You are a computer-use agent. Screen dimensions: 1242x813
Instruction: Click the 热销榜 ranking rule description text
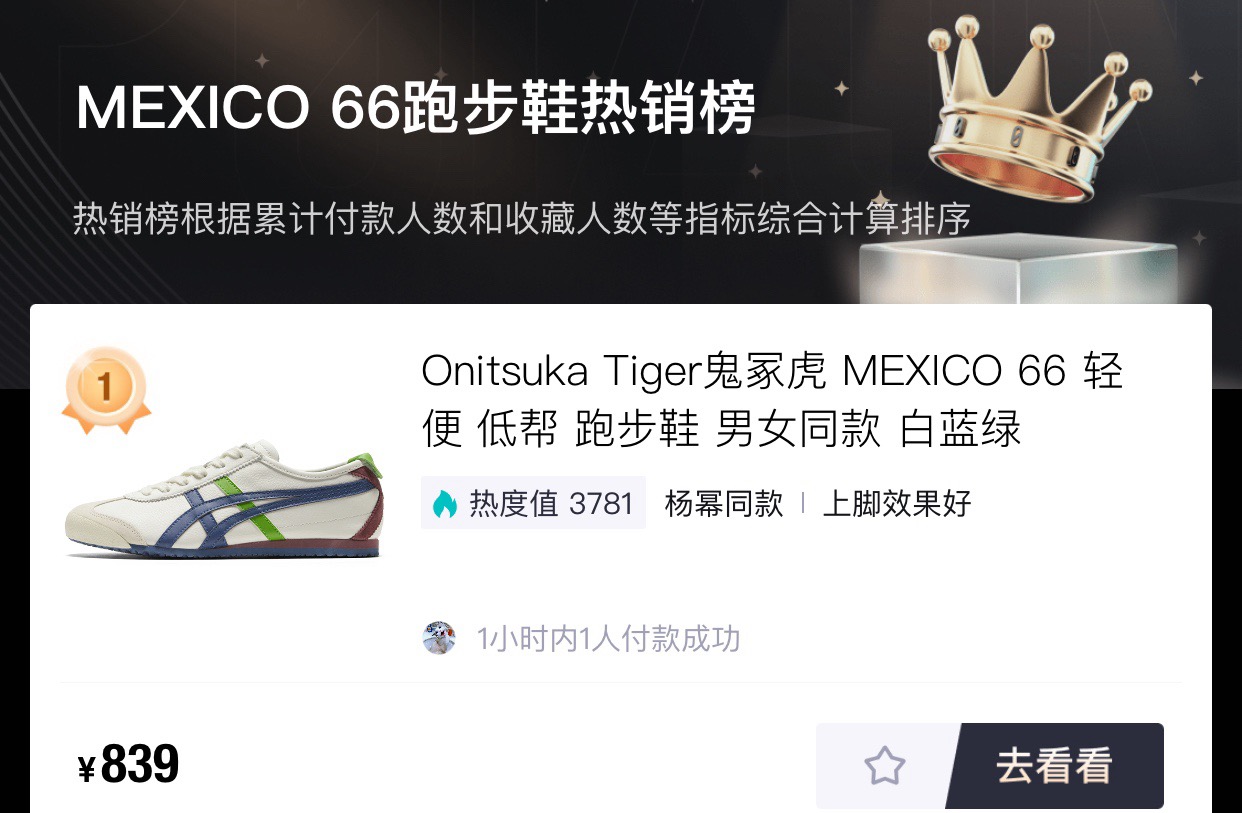[x=522, y=218]
